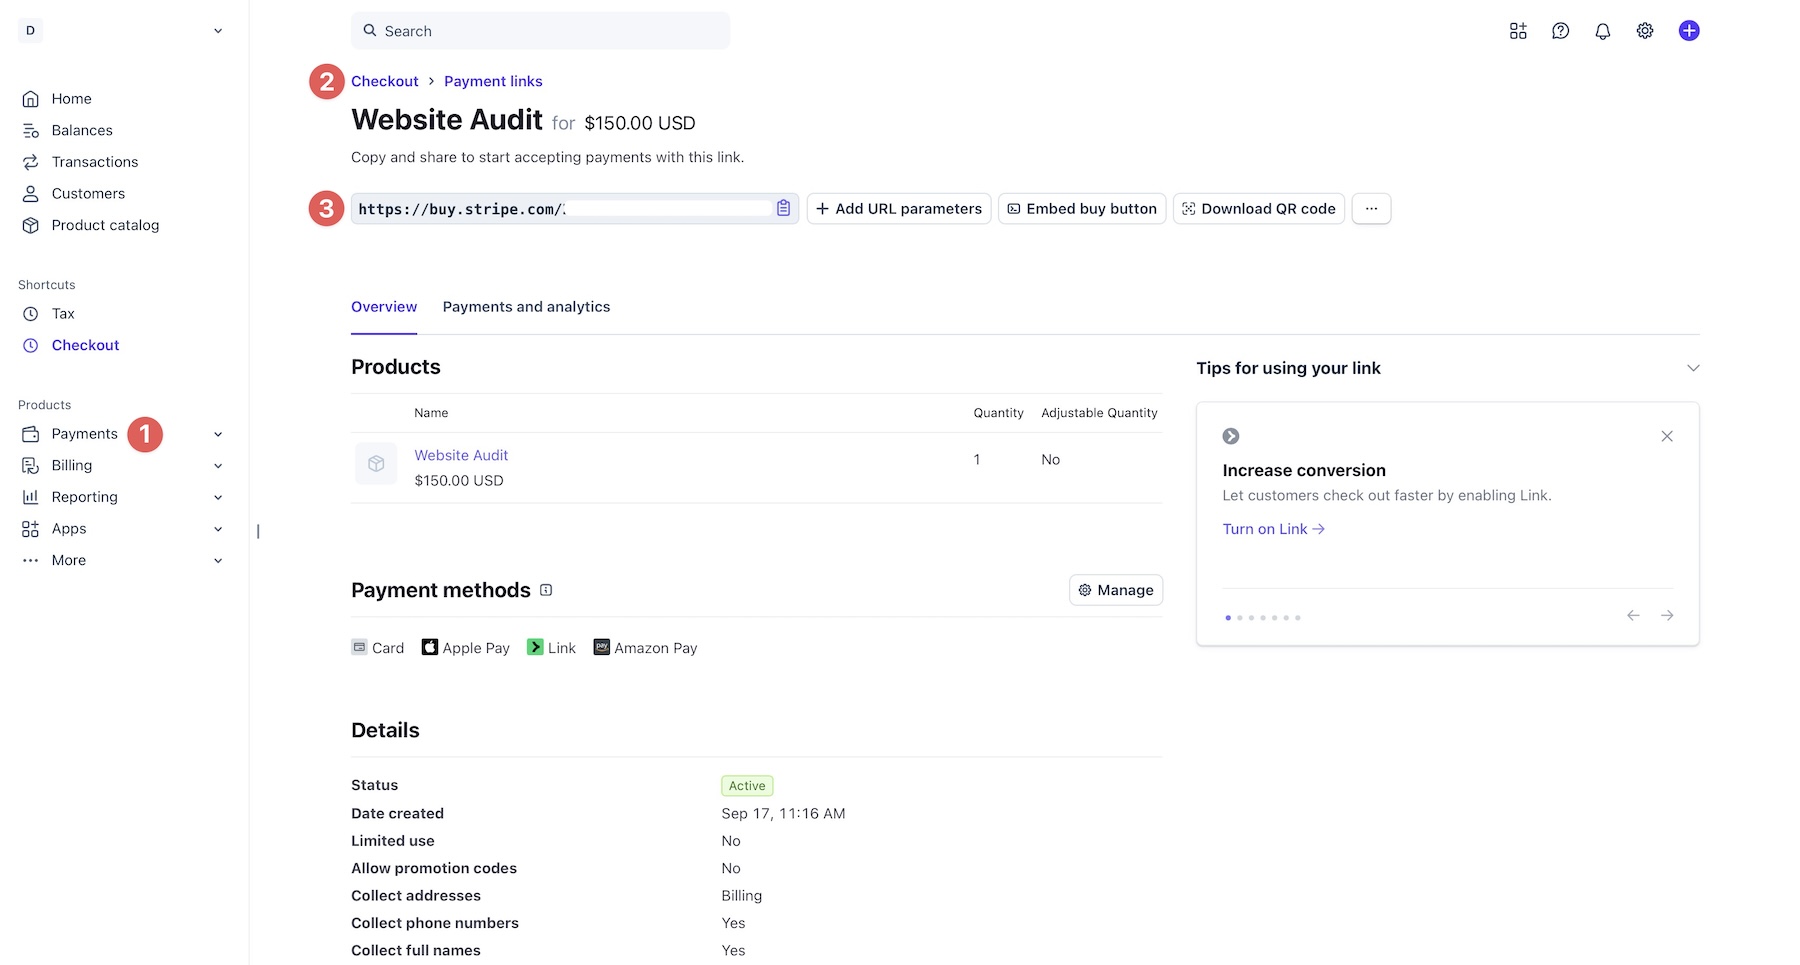
Task: Expand the Billing section chevron
Action: pyautogui.click(x=218, y=466)
